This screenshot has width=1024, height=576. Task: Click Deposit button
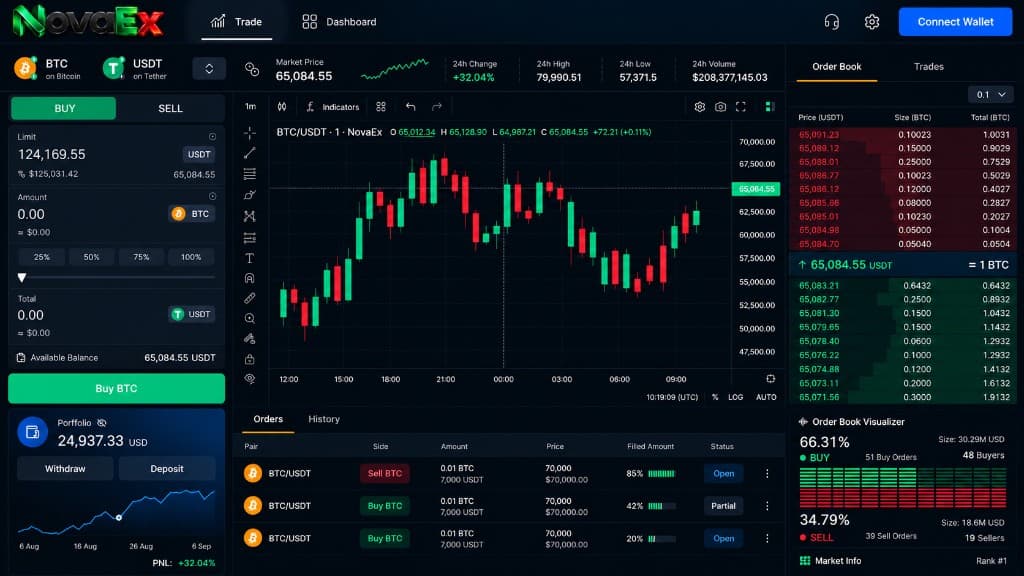tap(167, 469)
